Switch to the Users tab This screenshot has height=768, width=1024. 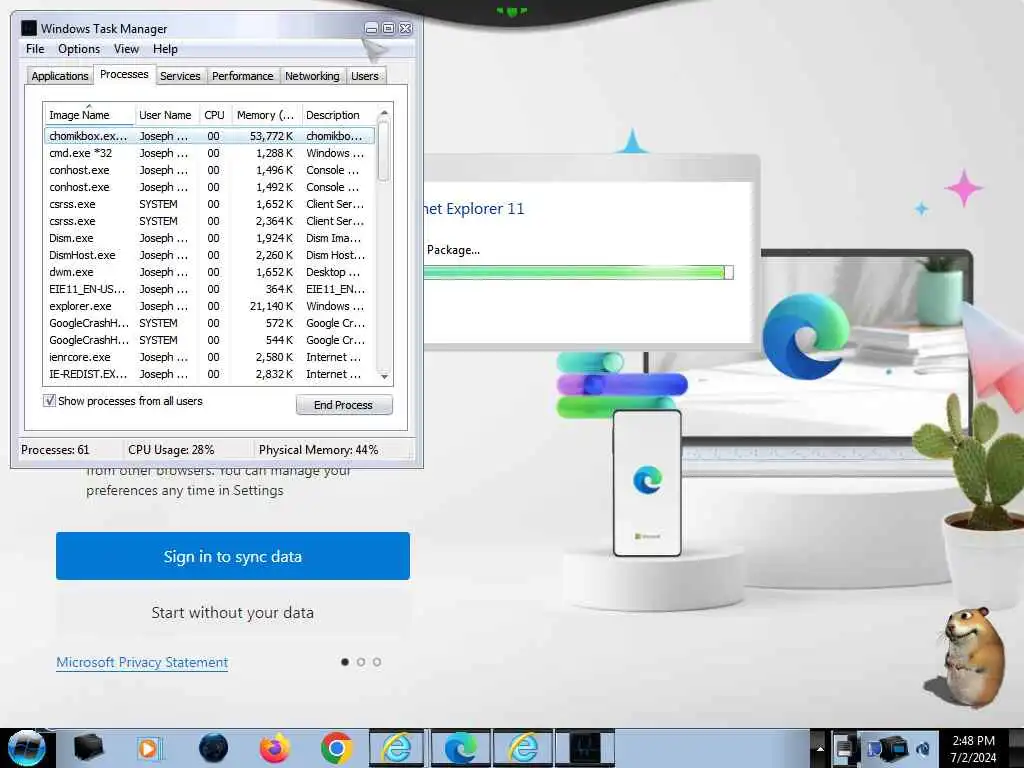(x=364, y=76)
